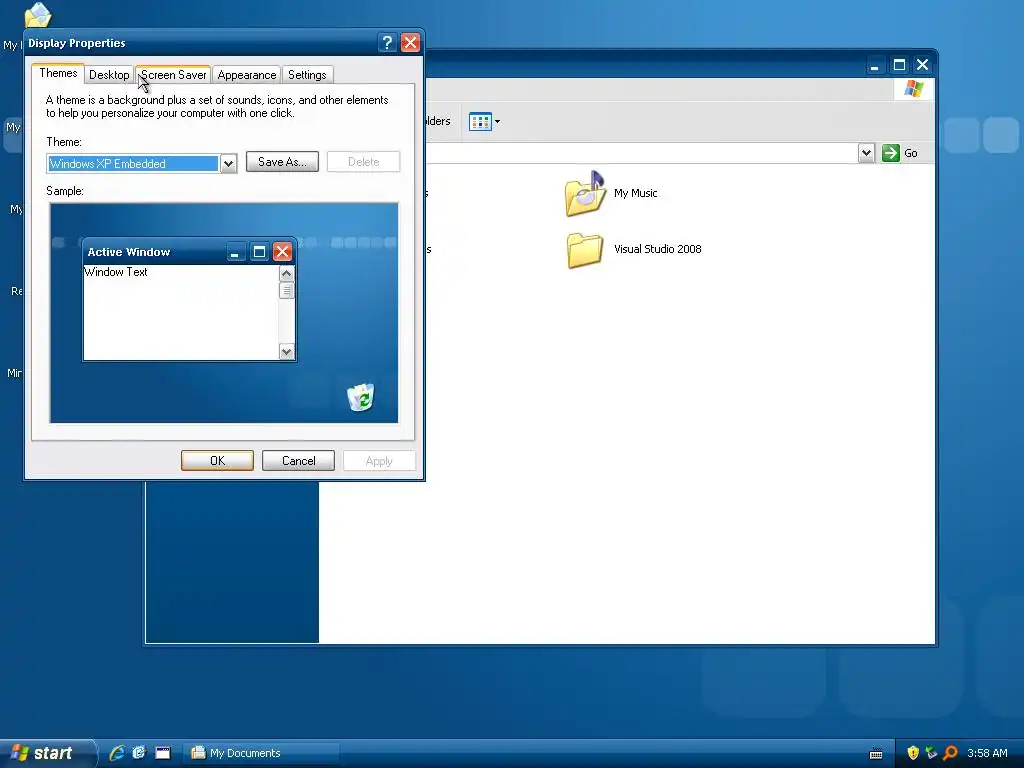Image resolution: width=1024 pixels, height=768 pixels.
Task: Close the My Documents window
Action: point(922,65)
